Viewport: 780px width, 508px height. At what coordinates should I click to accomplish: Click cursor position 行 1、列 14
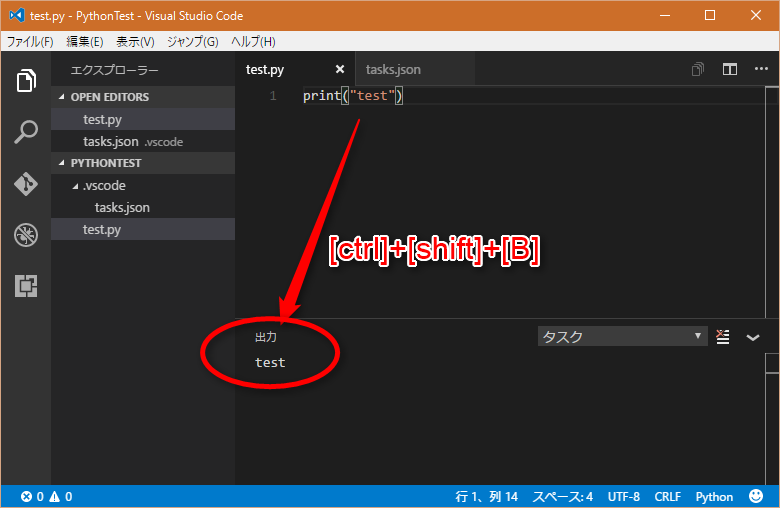(487, 497)
